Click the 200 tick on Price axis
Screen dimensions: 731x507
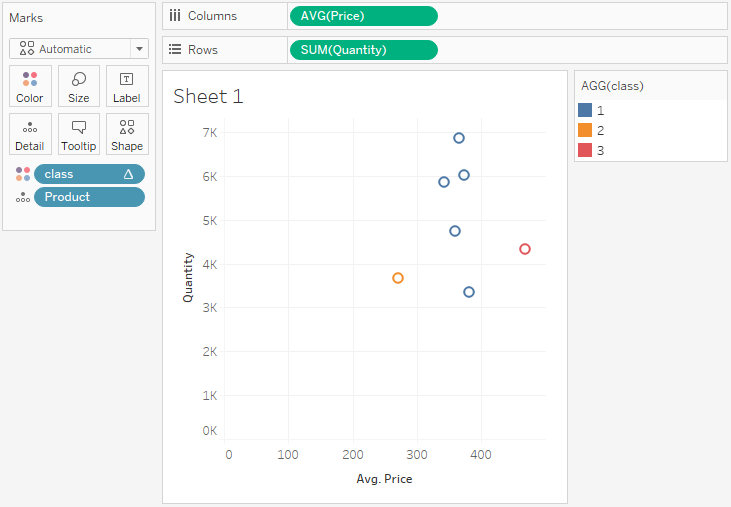click(352, 455)
